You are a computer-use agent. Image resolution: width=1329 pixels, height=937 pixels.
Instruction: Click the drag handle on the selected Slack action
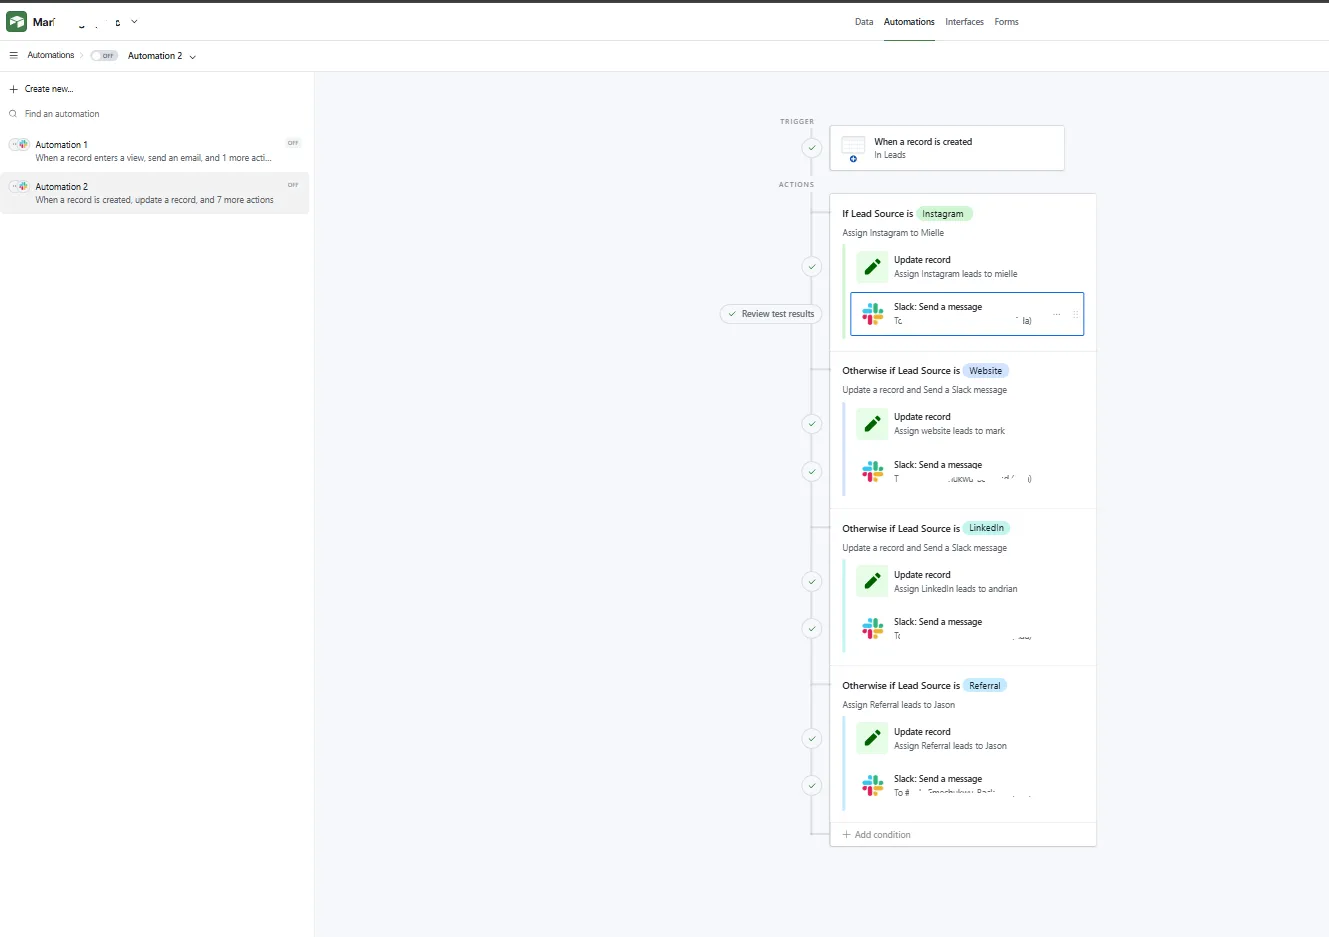coord(1075,314)
